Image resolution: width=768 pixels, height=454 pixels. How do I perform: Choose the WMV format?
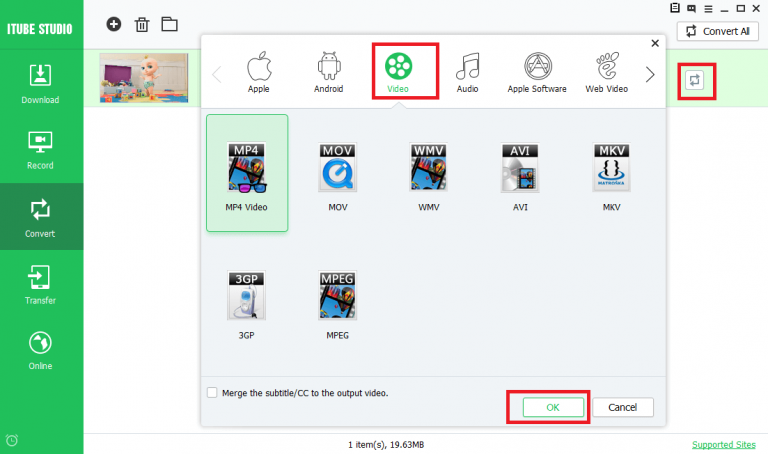(429, 177)
